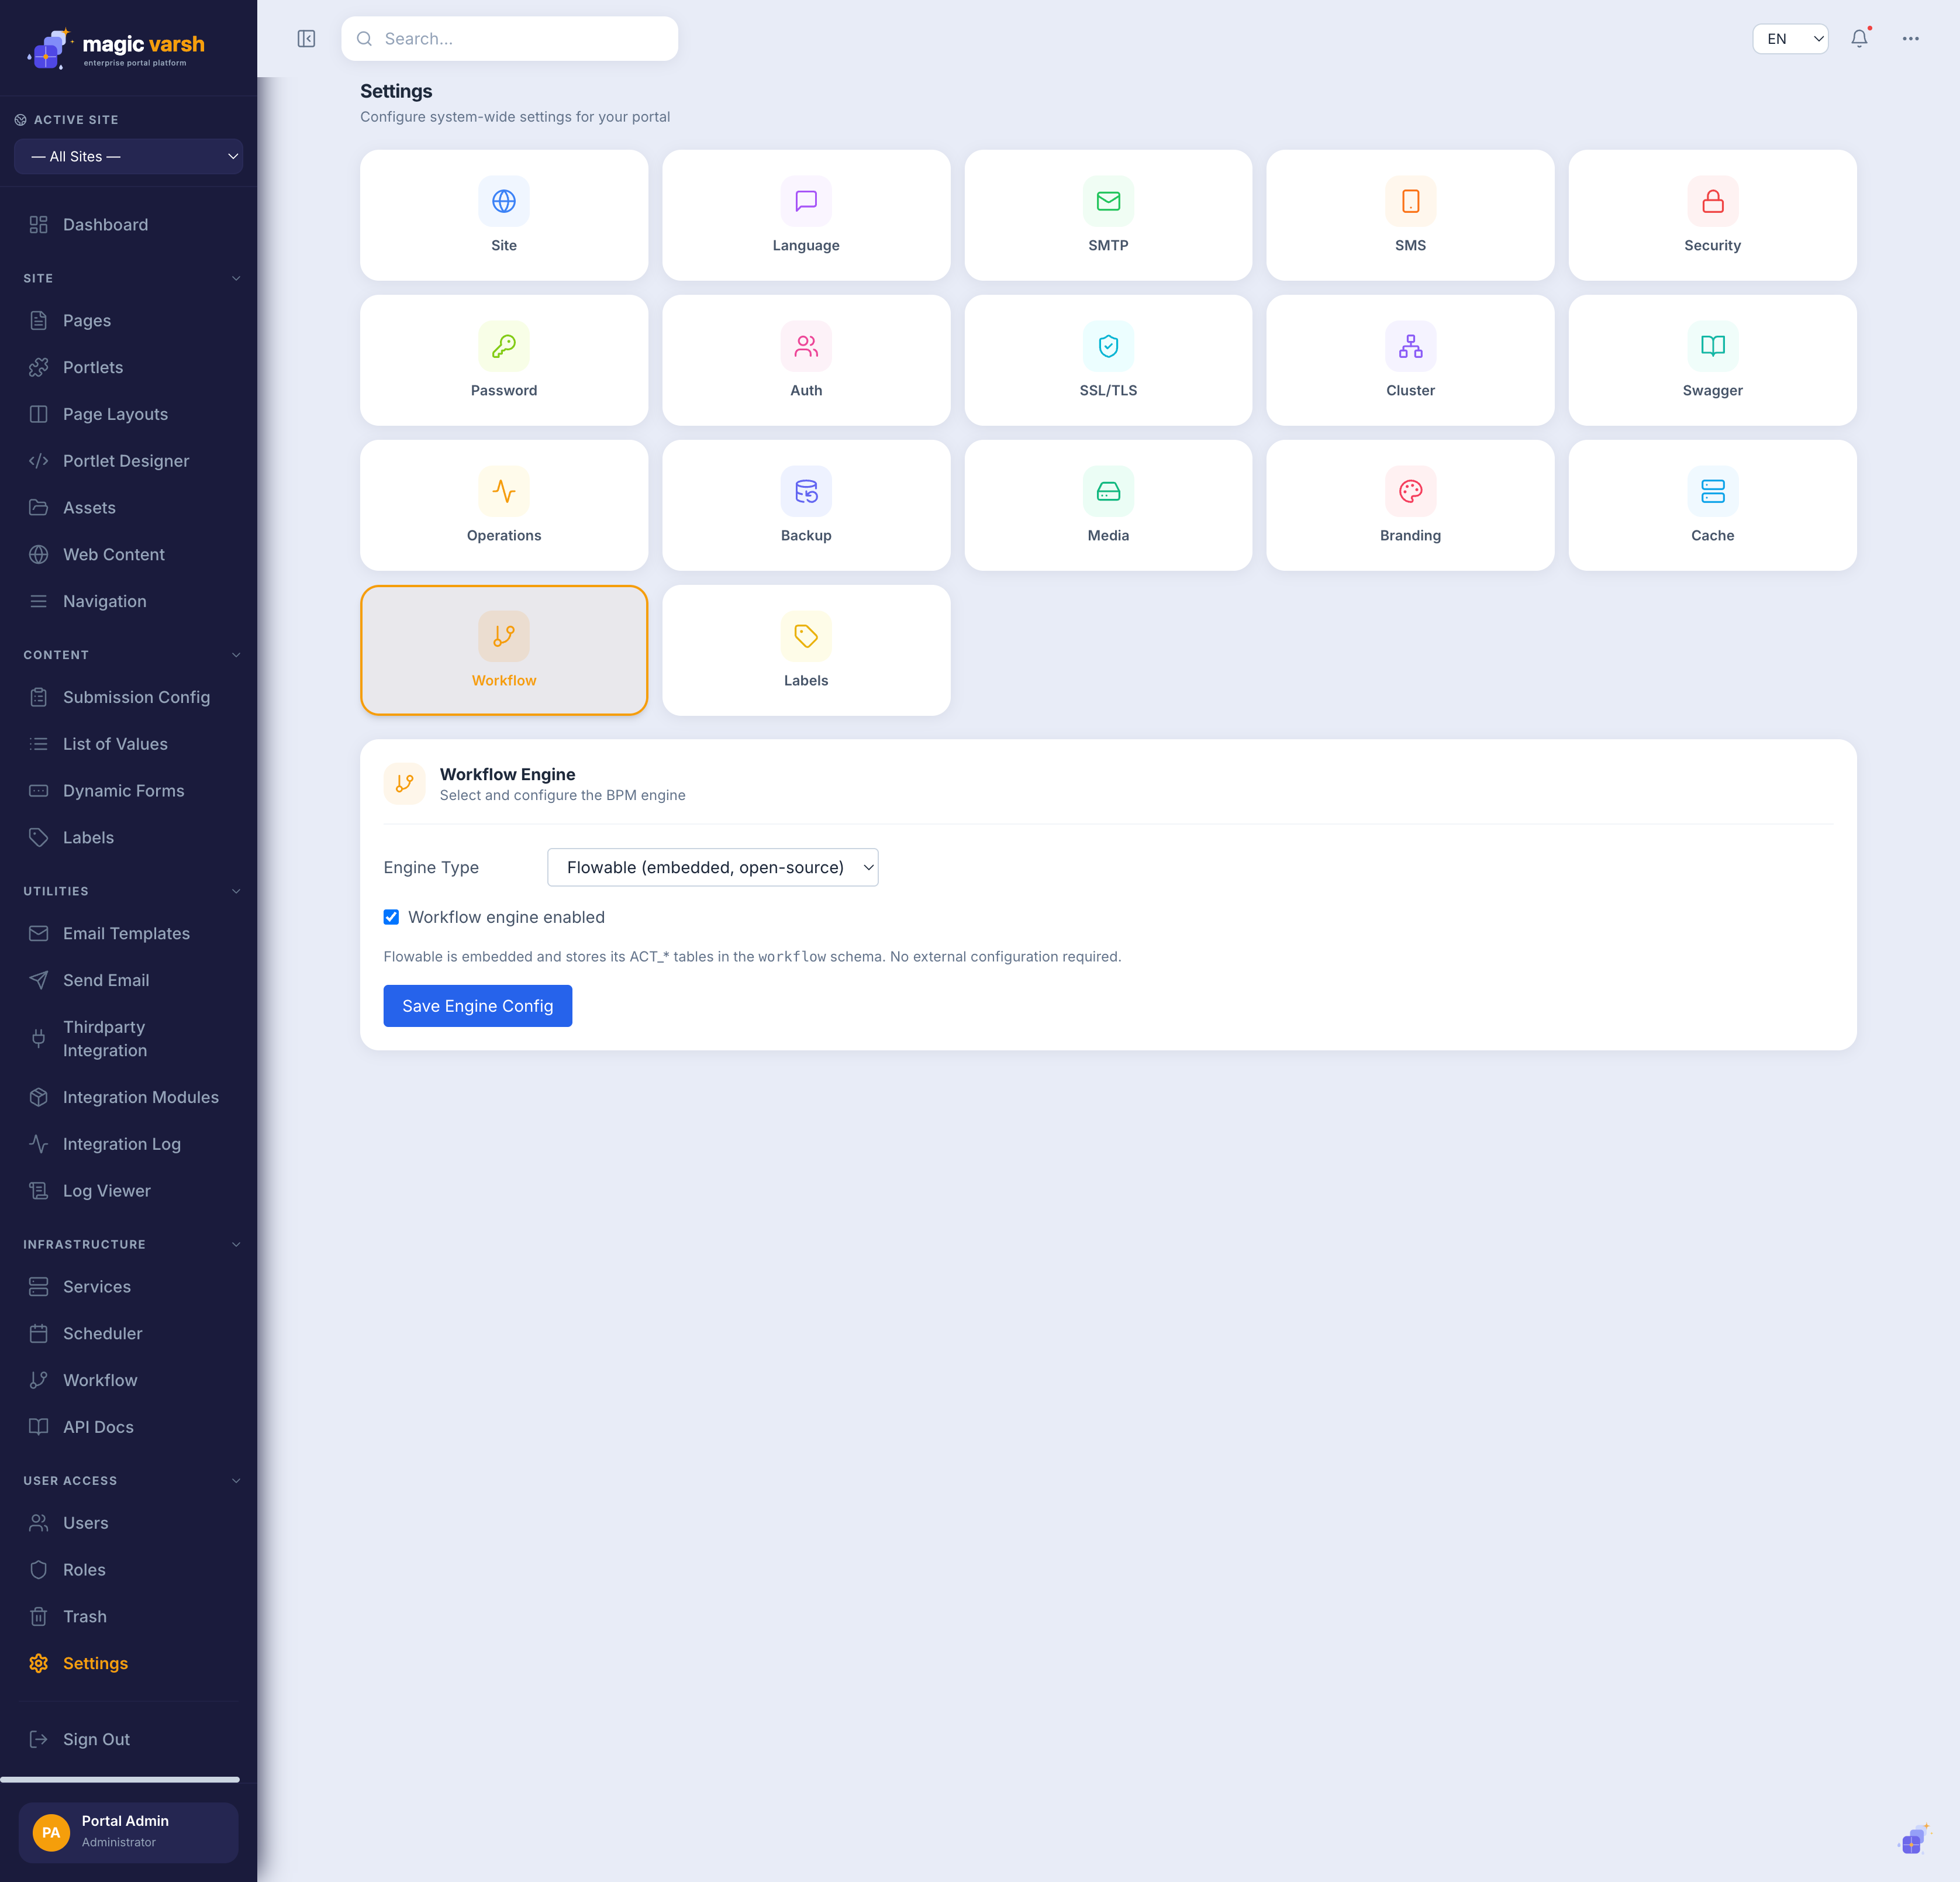Screen dimensions: 1960x1882
Task: Open the notifications bell
Action: pos(1859,39)
